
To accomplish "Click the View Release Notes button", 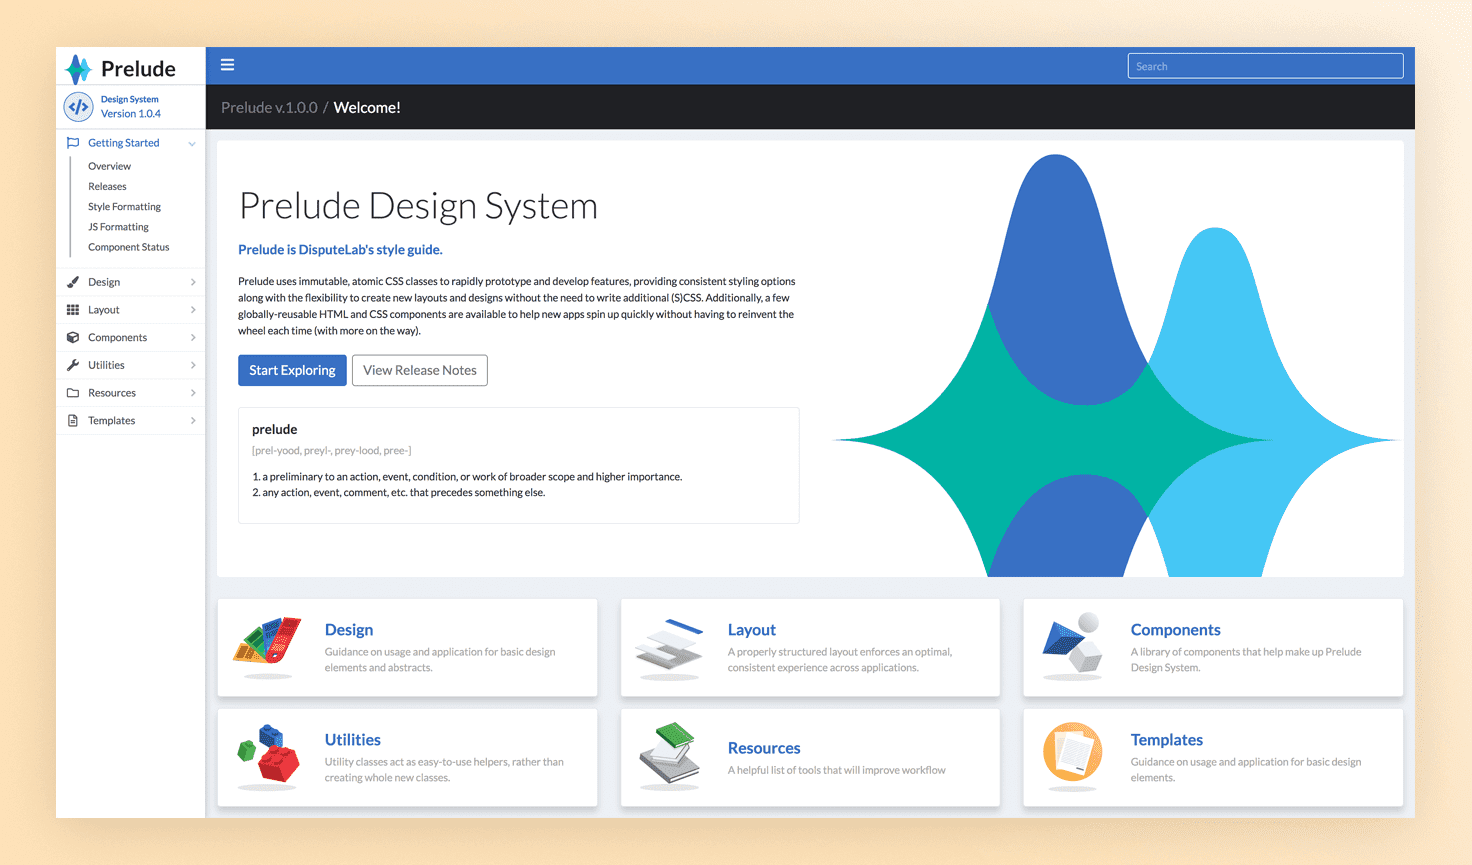I will click(x=419, y=370).
